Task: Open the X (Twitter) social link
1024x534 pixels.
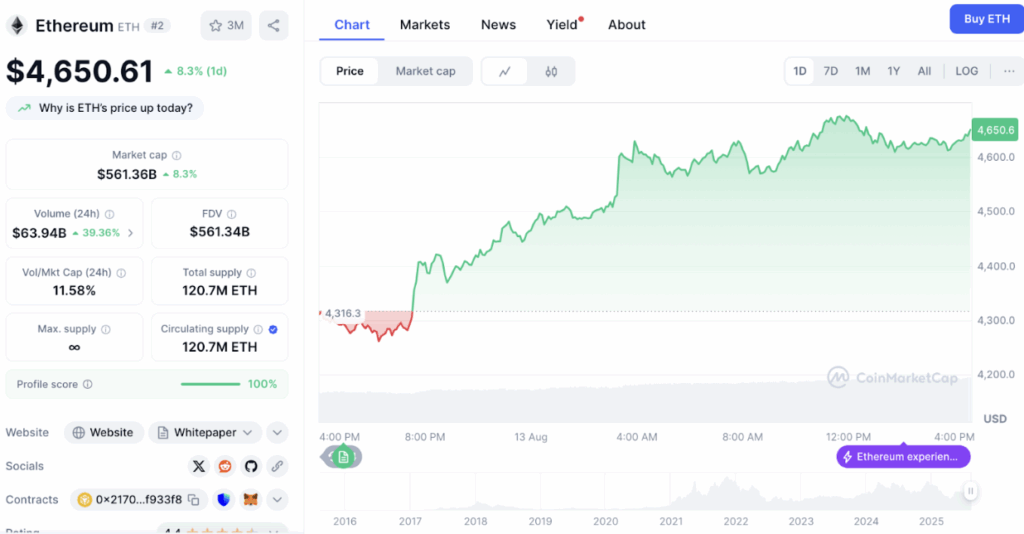Action: pyautogui.click(x=198, y=466)
